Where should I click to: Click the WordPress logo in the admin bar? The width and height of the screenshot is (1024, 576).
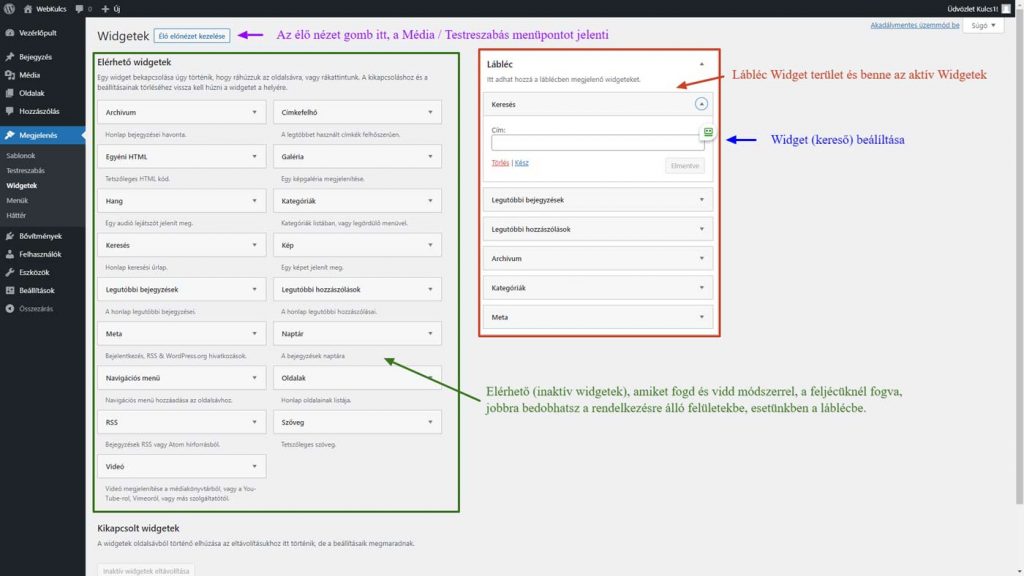(x=10, y=8)
